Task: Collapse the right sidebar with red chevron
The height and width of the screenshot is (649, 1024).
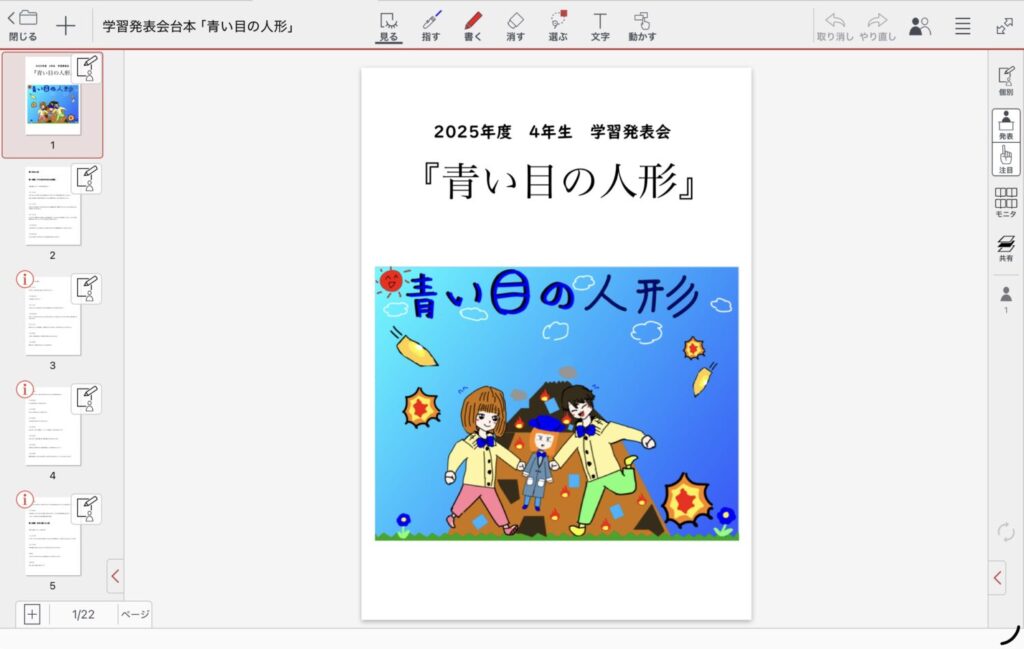Action: pos(997,577)
